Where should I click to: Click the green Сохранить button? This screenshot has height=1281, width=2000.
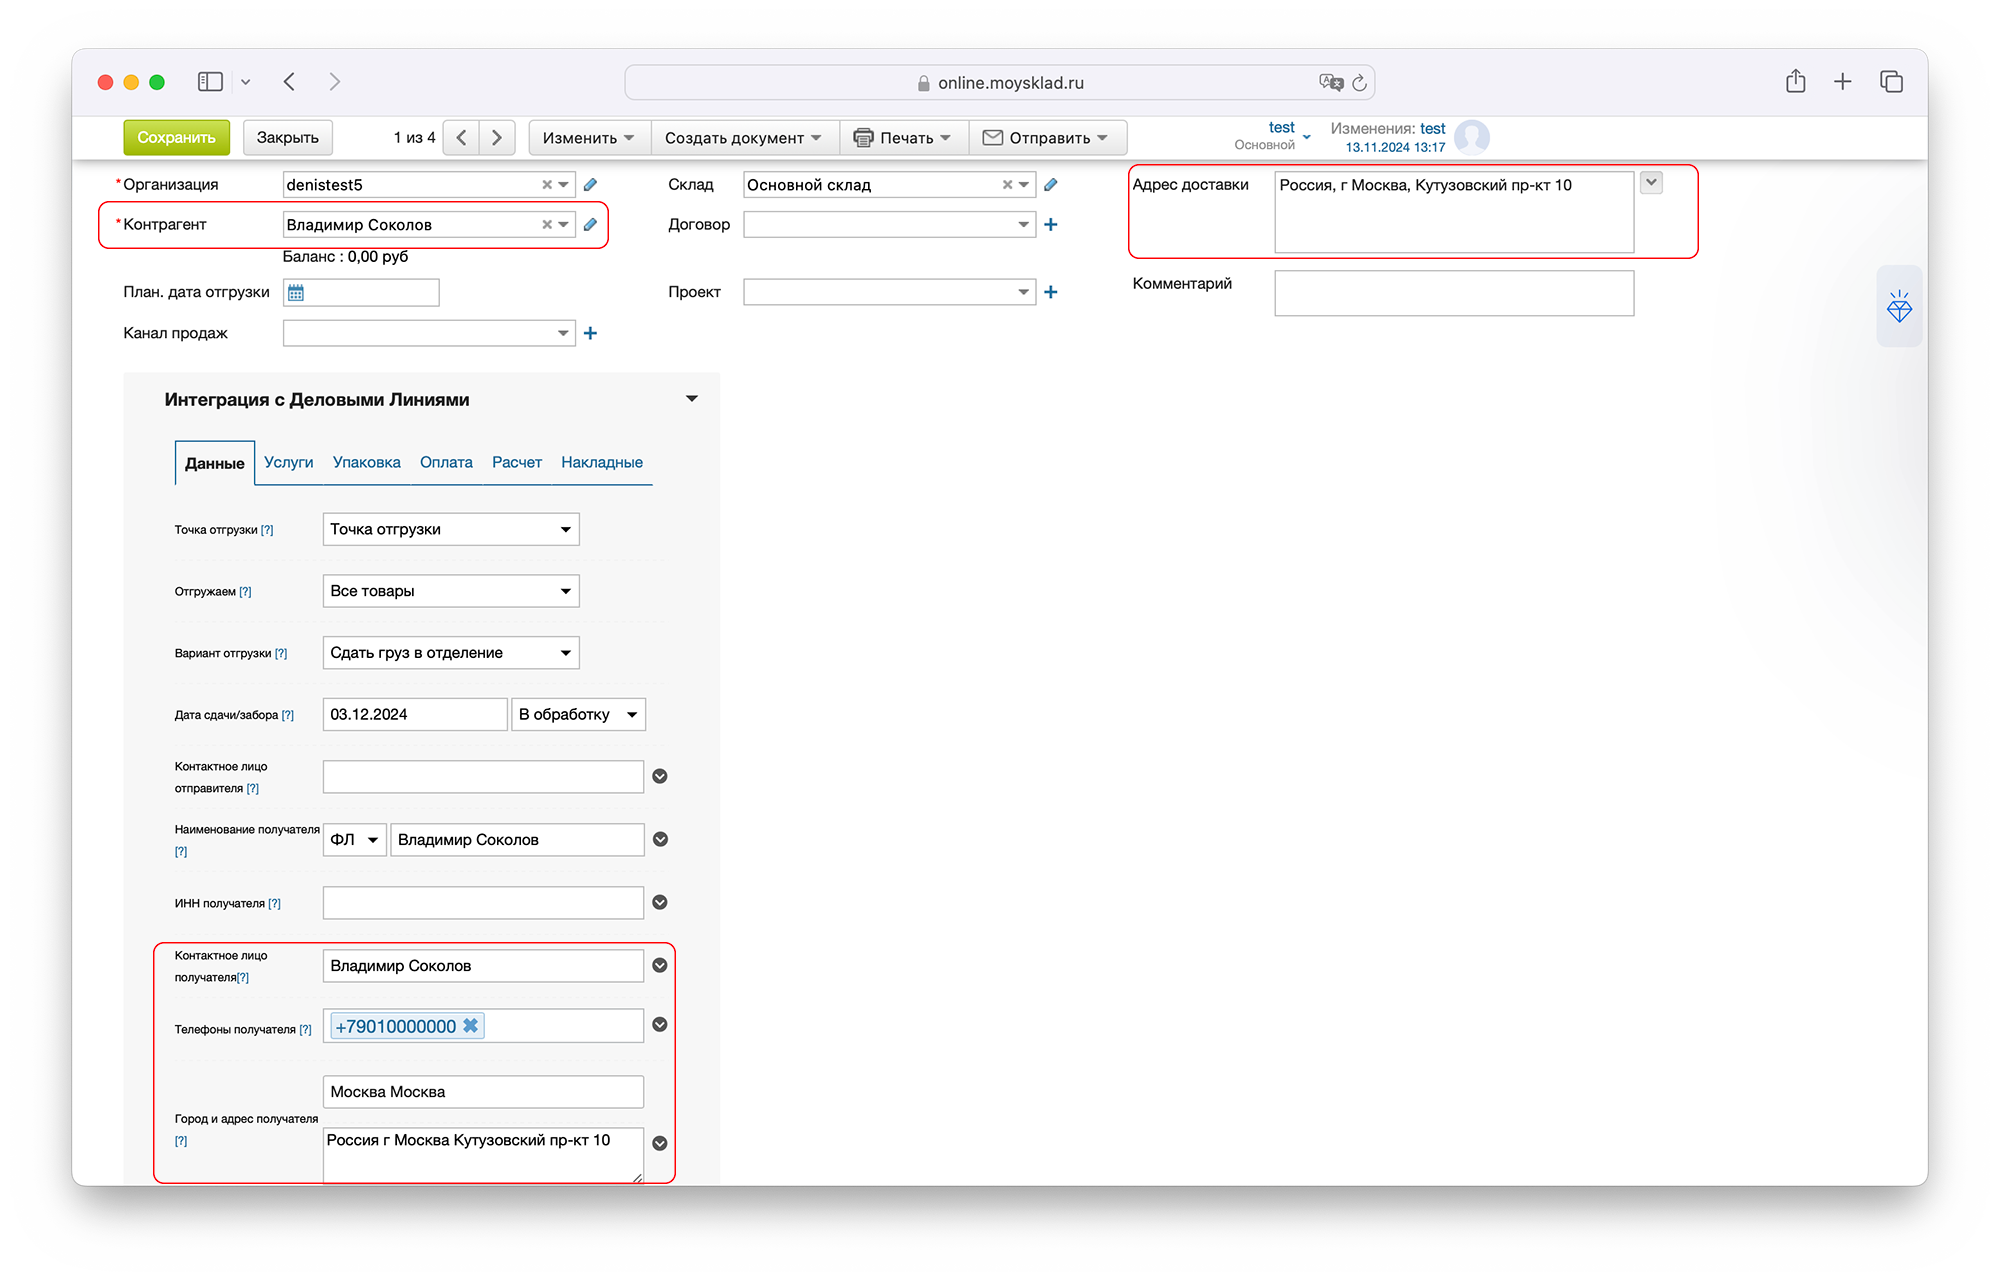click(x=176, y=138)
